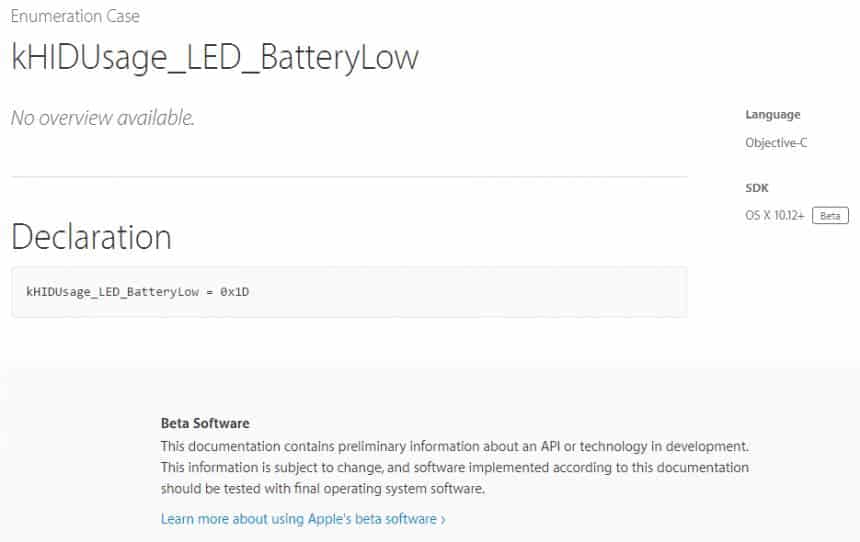The width and height of the screenshot is (860, 542).
Task: Click the Enumeration Case label
Action: 75,16
